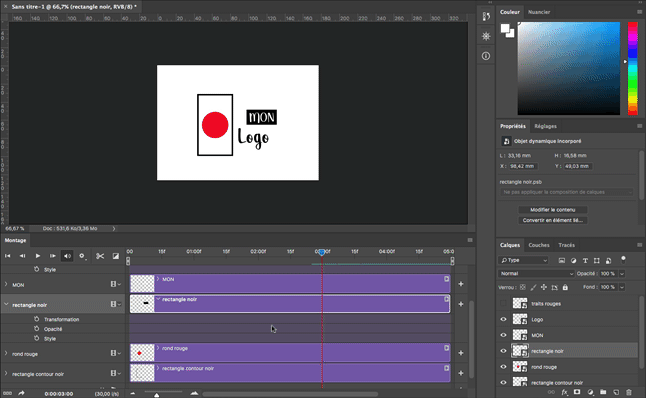The width and height of the screenshot is (646, 398).
Task: Open filmstrip menu for rond rouge track
Action: [x=115, y=354]
